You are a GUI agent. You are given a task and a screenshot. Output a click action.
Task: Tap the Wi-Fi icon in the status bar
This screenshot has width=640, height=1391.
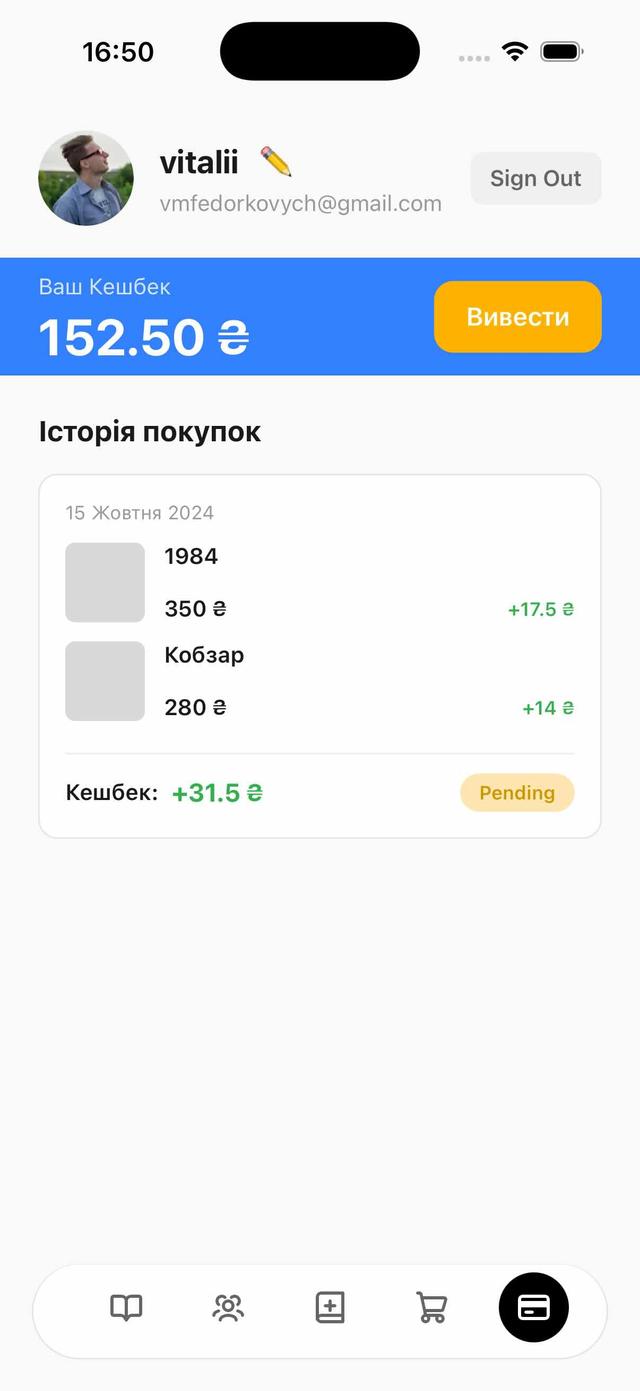pyautogui.click(x=515, y=50)
